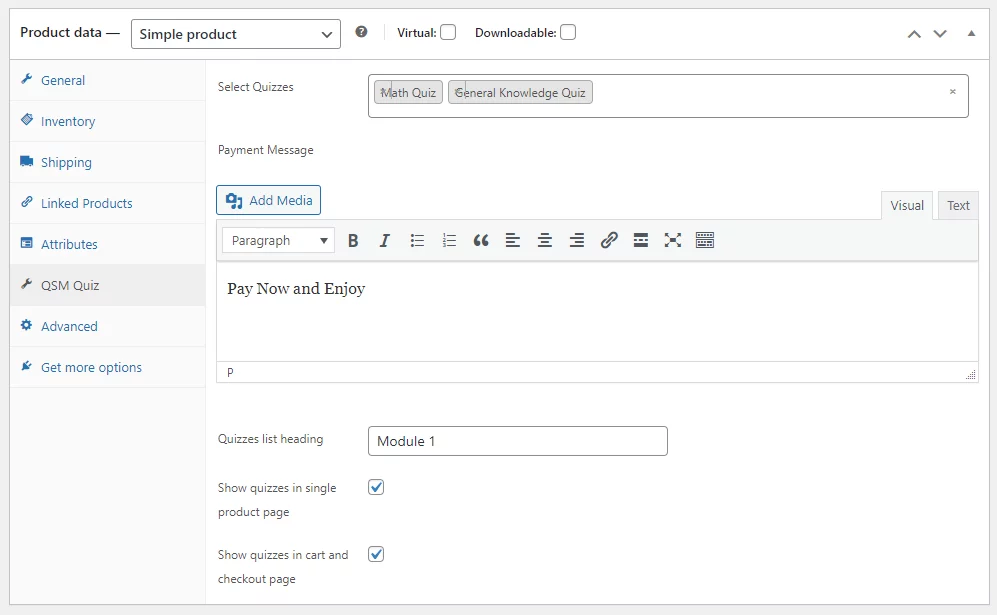Open the Linked Products tab
The image size is (997, 615).
(107, 203)
